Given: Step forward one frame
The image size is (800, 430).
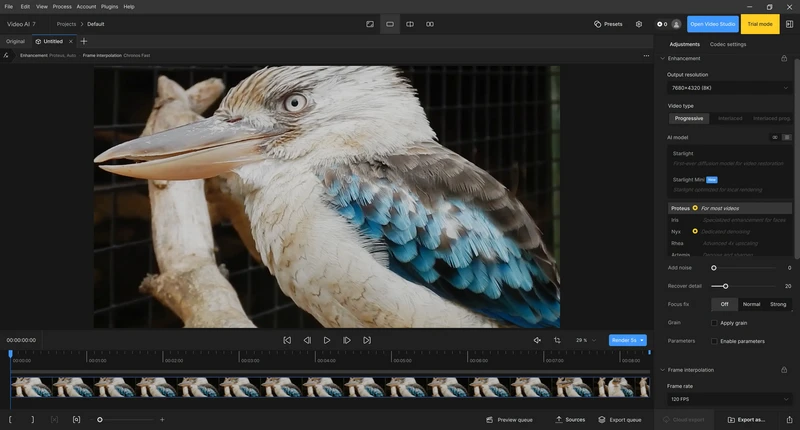Looking at the screenshot, I should pyautogui.click(x=347, y=340).
